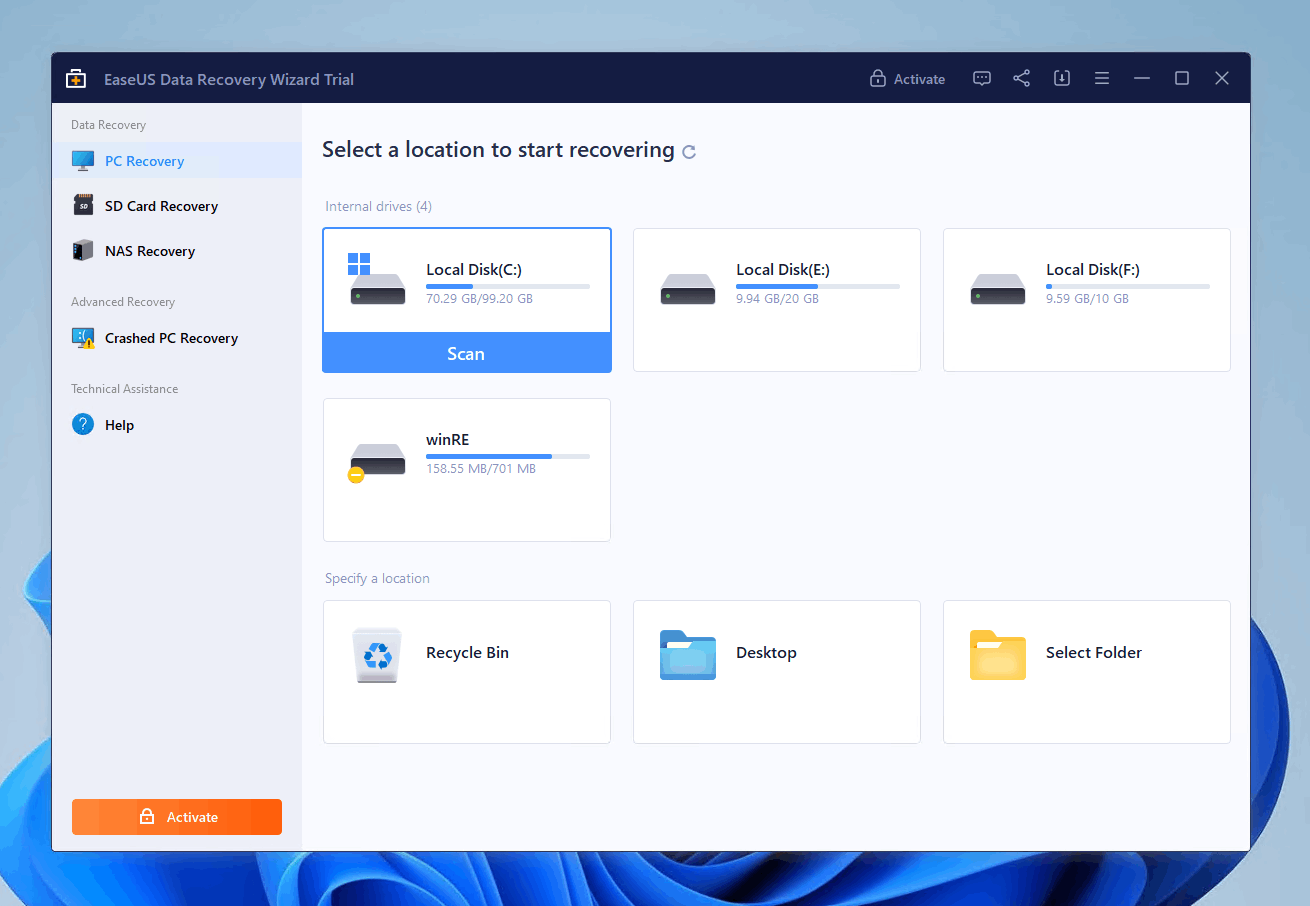
Task: Click the winRE usage bar
Action: pyautogui.click(x=508, y=456)
